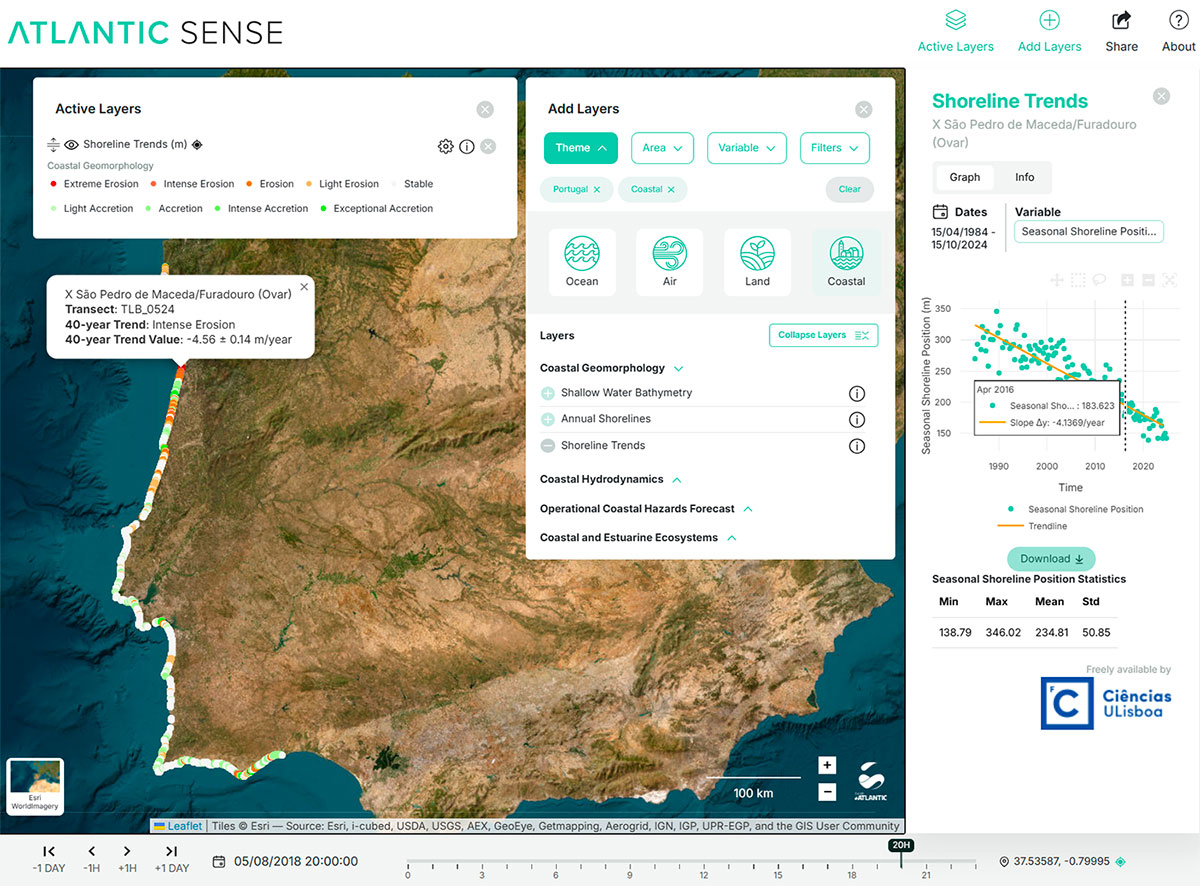Reset chart axes with autoscale icon
Screen dimensions: 1200x886
[1169, 280]
